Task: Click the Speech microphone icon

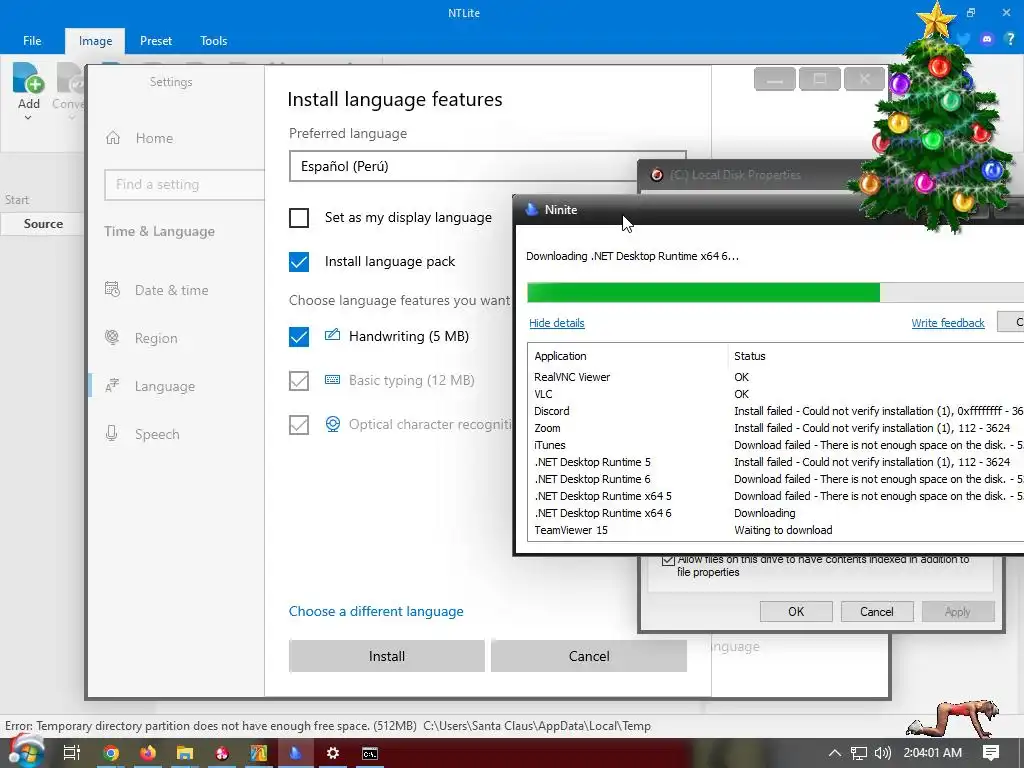Action: click(x=112, y=434)
